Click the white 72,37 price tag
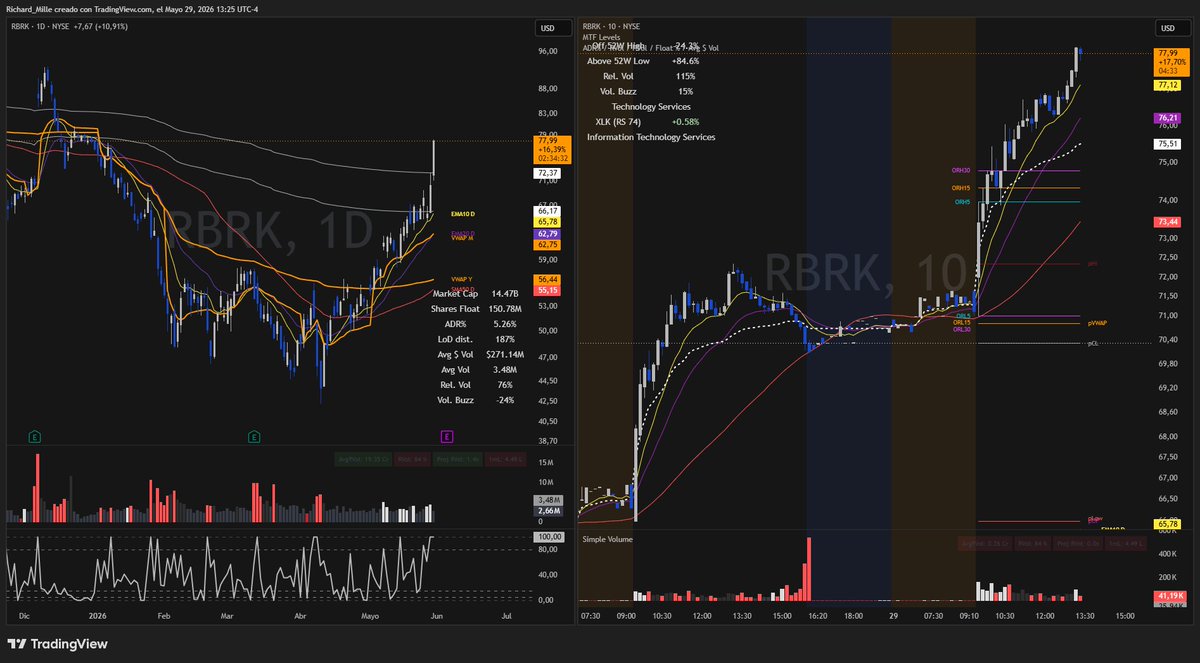Viewport: 1200px width, 663px height. click(547, 173)
